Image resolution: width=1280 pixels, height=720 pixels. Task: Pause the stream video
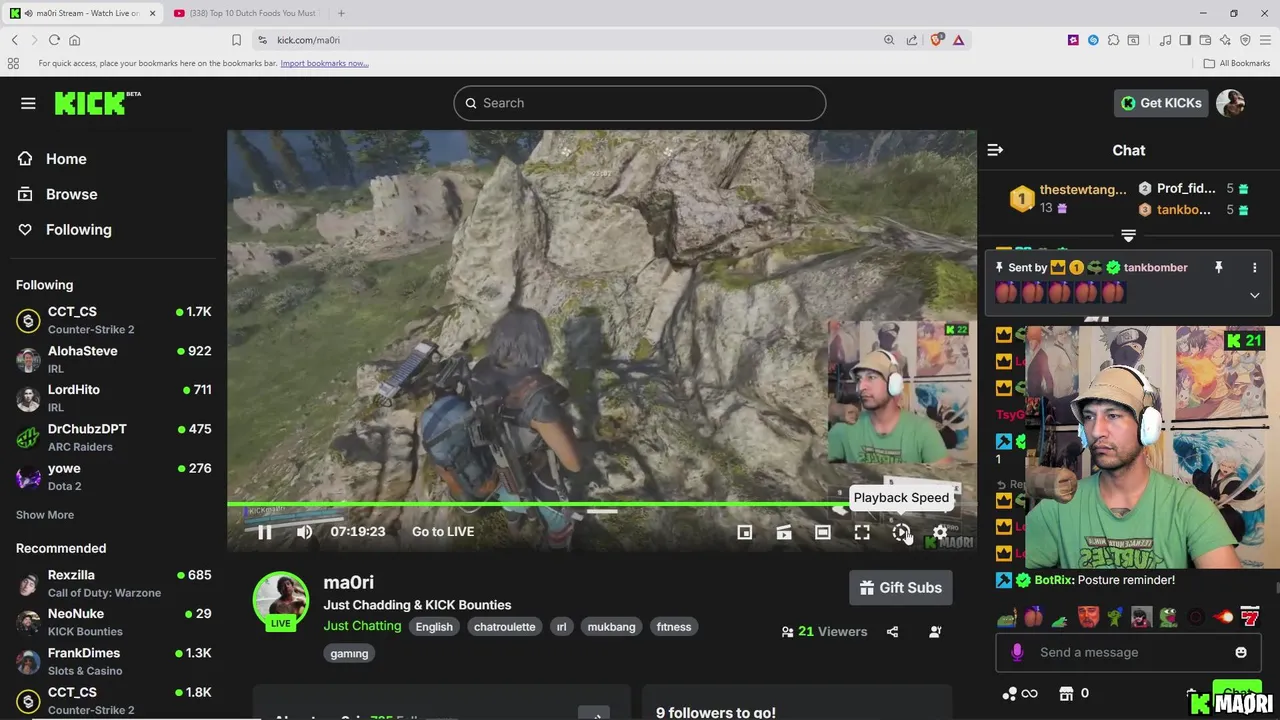(264, 532)
